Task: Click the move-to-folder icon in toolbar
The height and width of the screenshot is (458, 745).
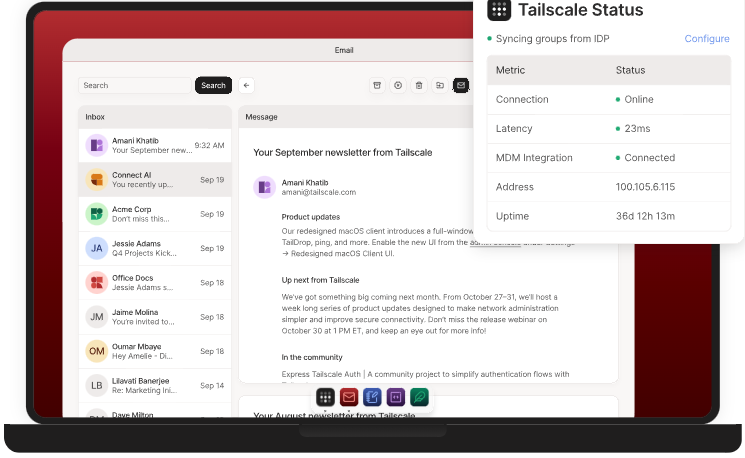Action: 440,86
